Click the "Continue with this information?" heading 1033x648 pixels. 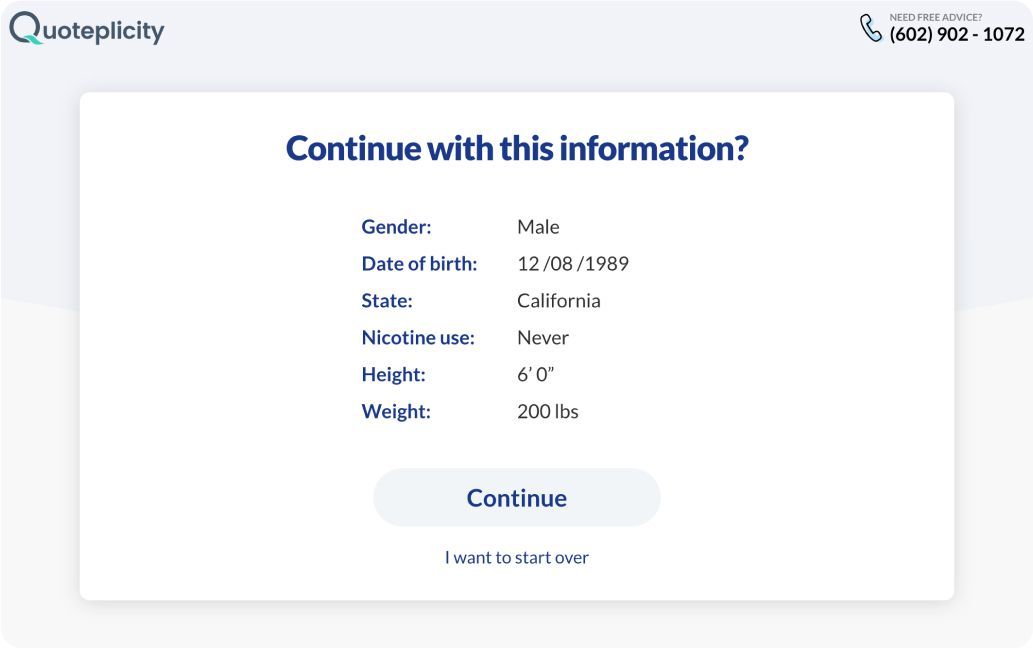pyautogui.click(x=517, y=148)
